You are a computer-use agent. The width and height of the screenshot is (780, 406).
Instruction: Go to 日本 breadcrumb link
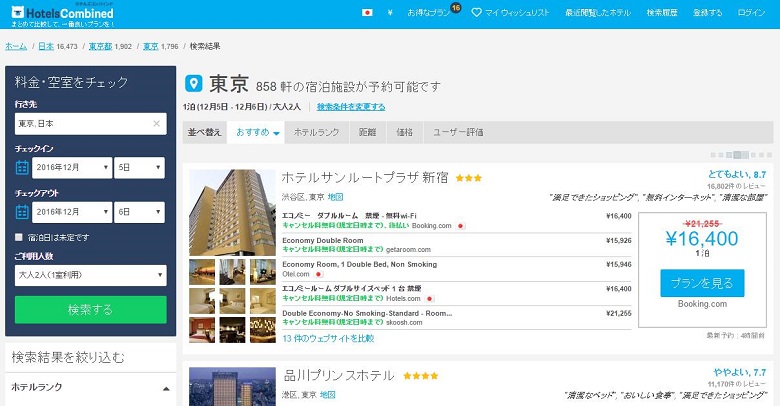click(x=46, y=46)
